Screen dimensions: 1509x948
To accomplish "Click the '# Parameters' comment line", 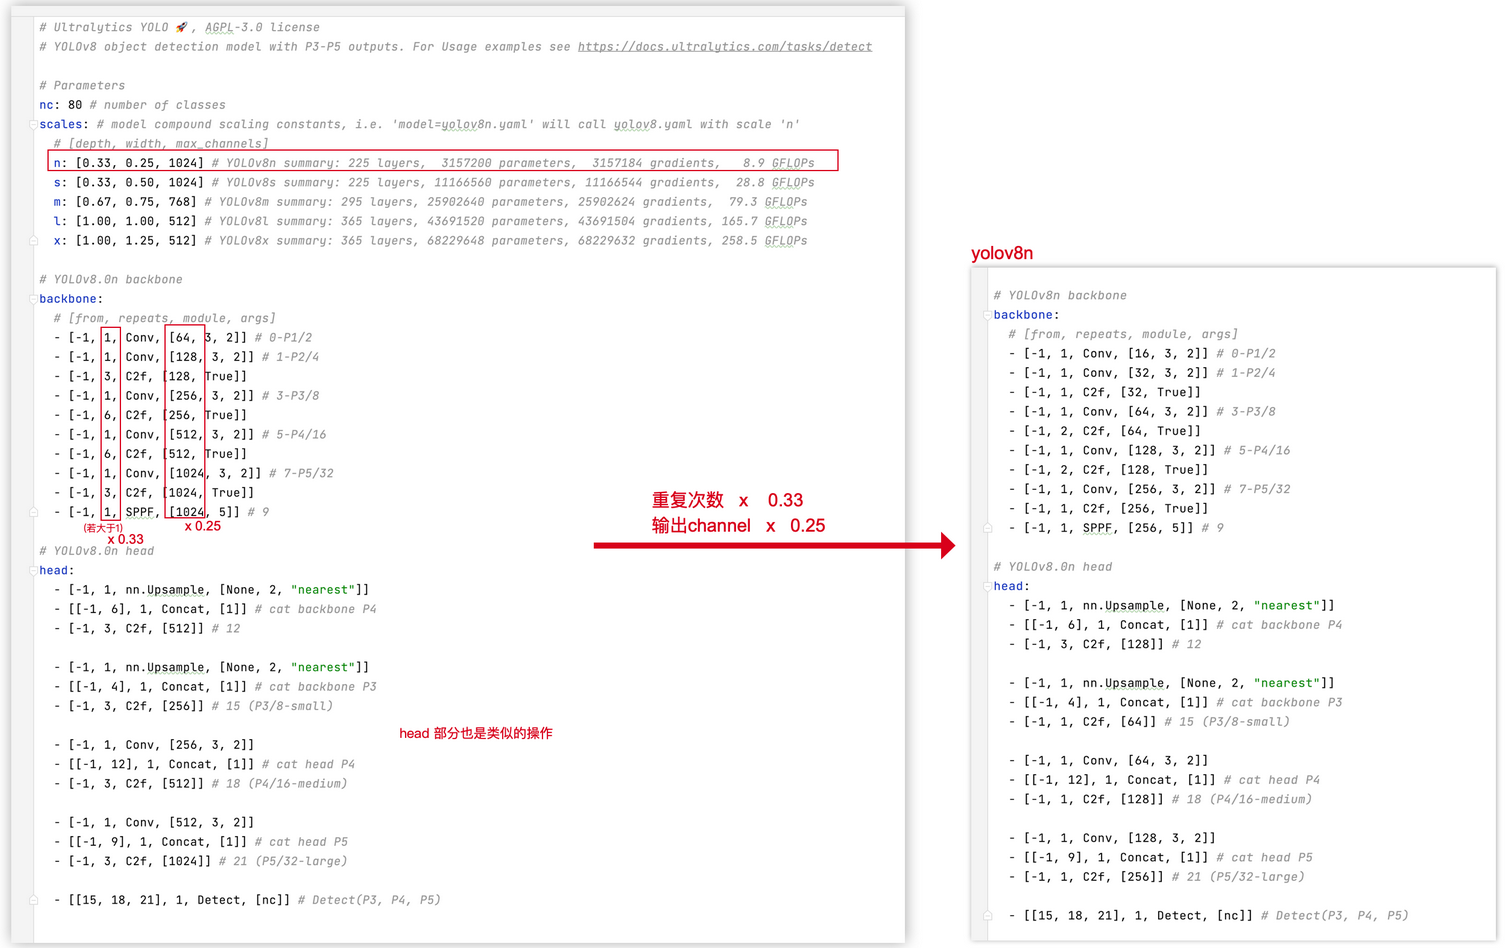I will point(82,86).
